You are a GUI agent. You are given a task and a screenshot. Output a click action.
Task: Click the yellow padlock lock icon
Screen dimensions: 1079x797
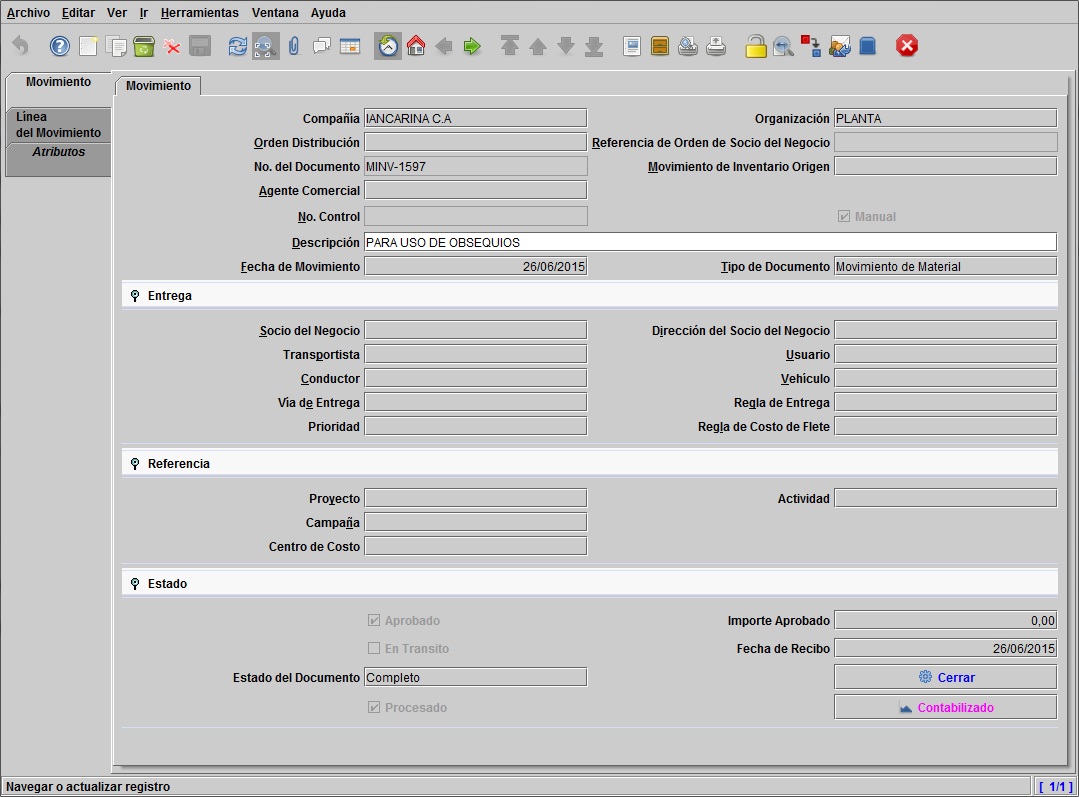(x=756, y=46)
